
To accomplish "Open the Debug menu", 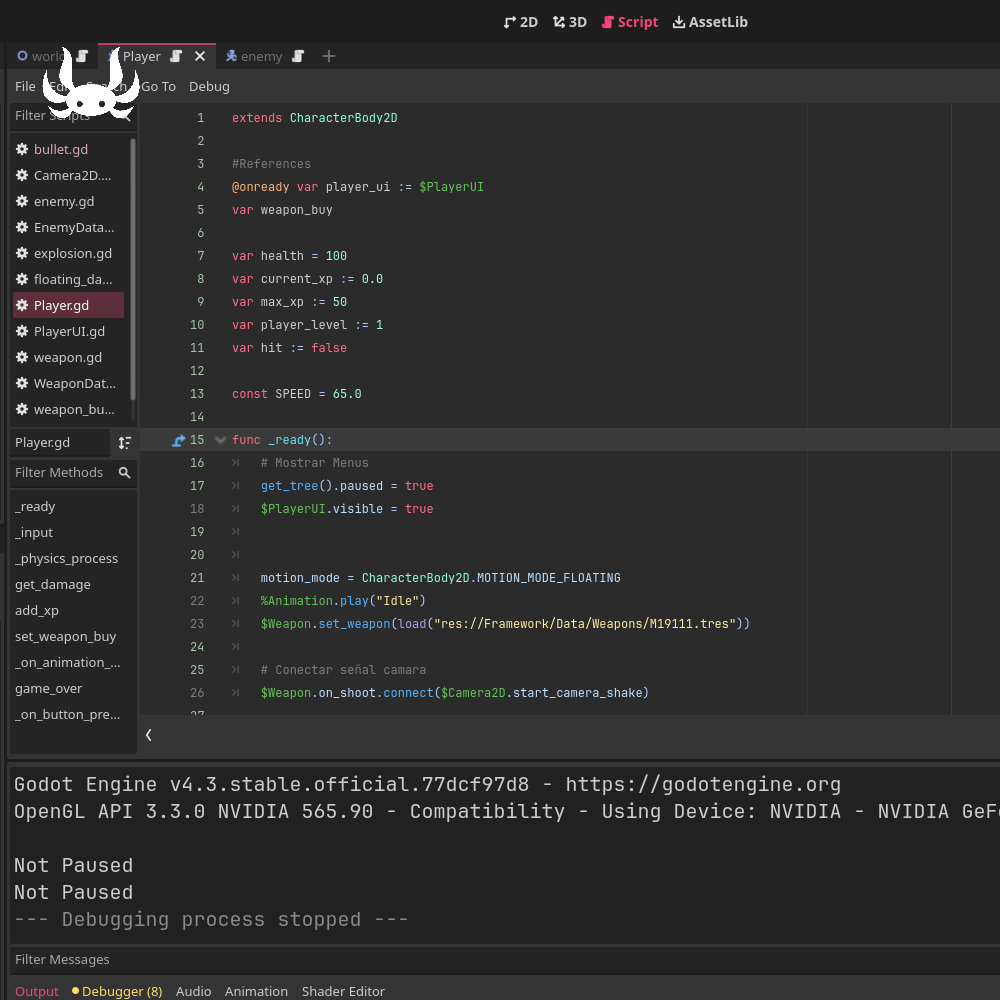I will coord(209,87).
